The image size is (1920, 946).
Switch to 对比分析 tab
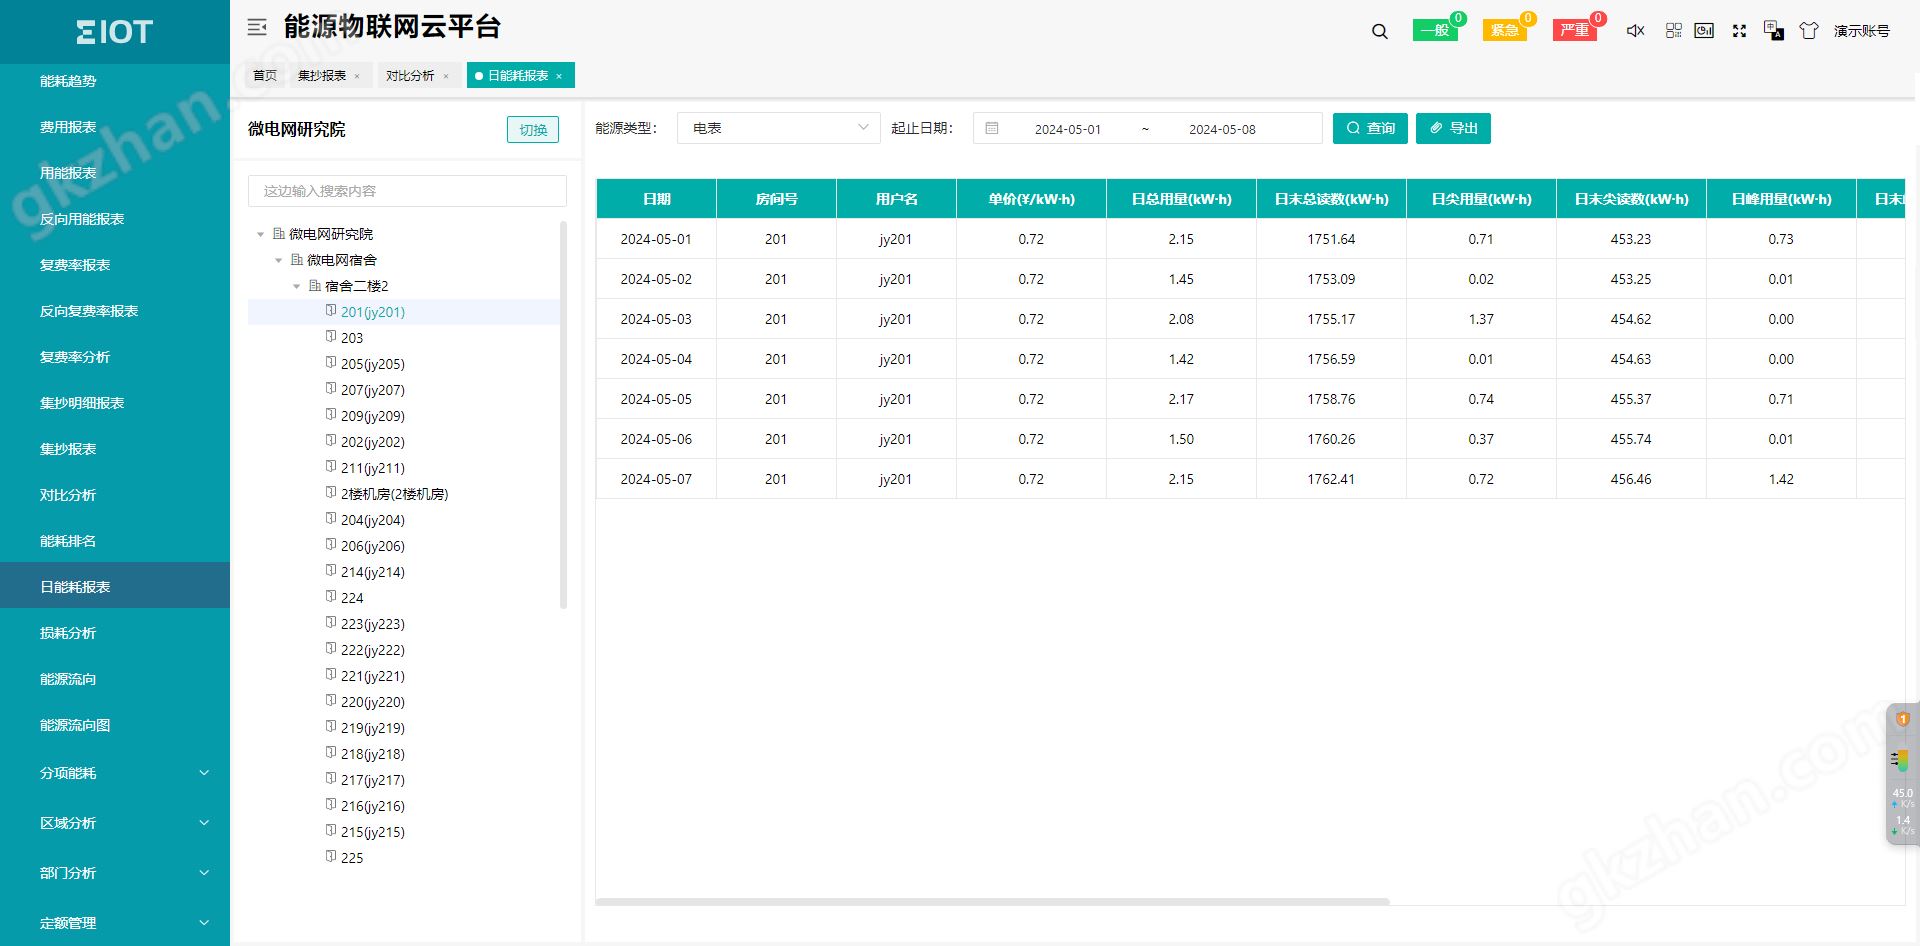click(x=410, y=76)
